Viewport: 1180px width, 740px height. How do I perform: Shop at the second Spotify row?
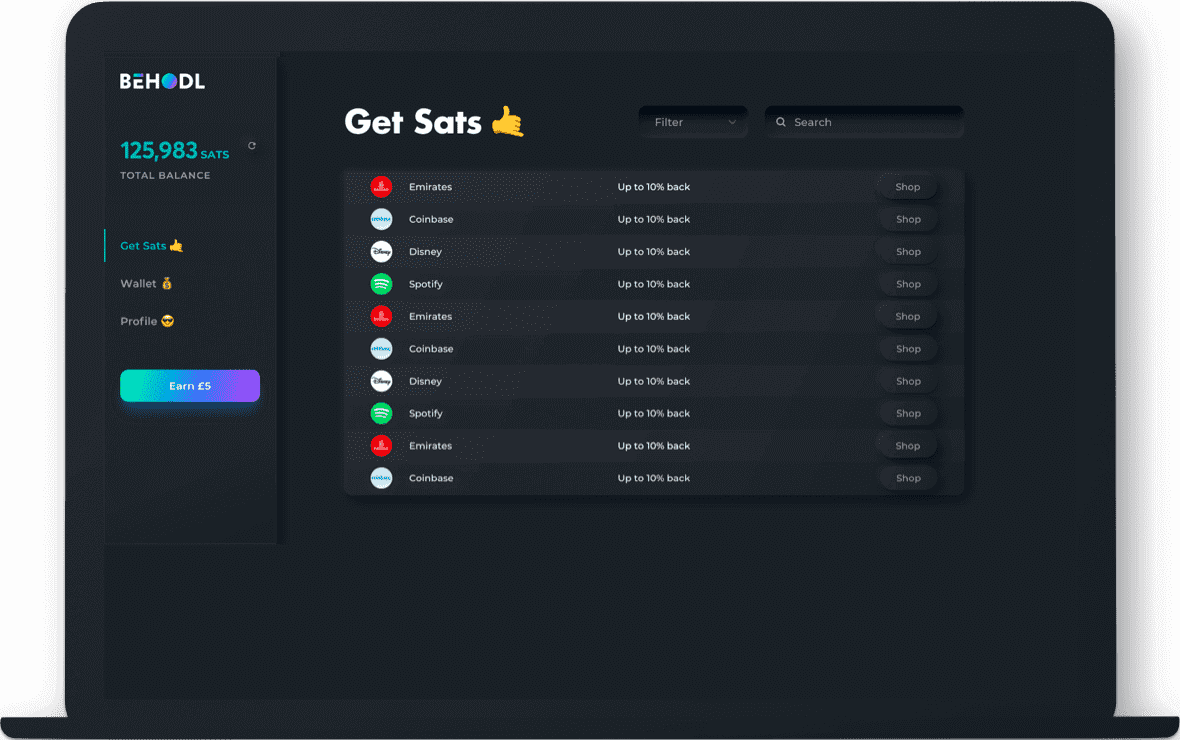coord(908,413)
